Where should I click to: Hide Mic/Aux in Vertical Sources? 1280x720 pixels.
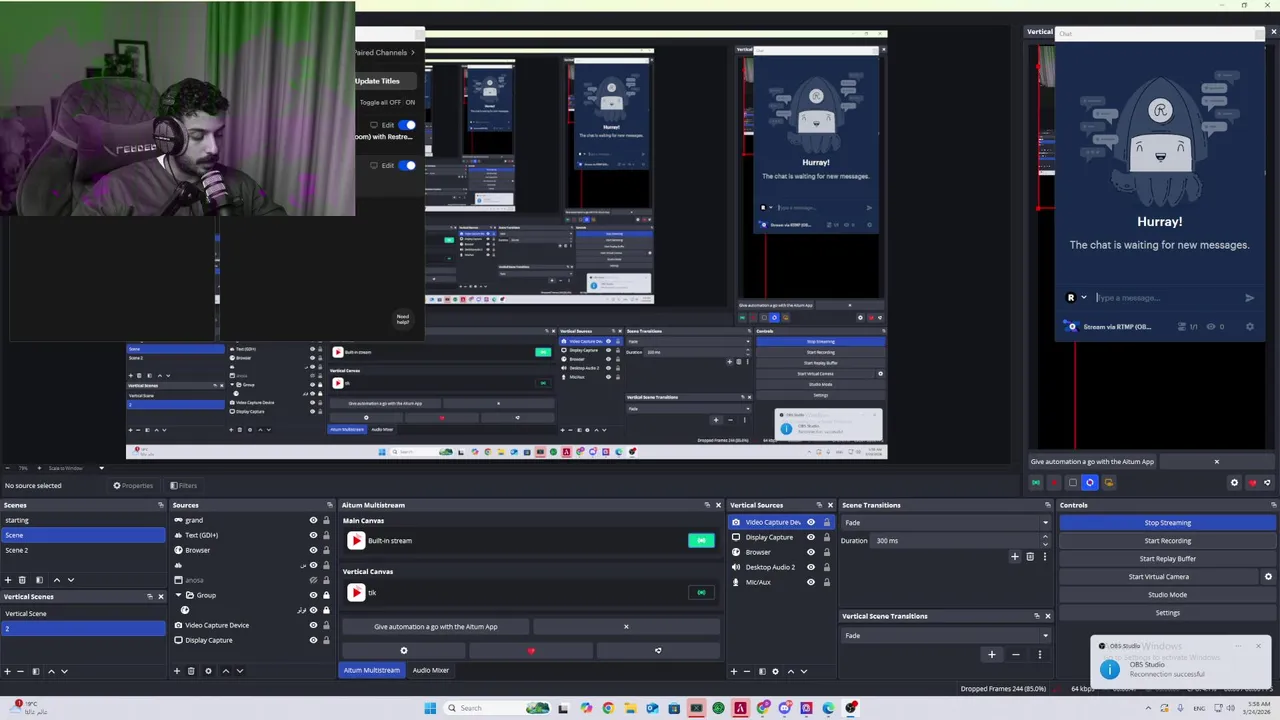(811, 582)
